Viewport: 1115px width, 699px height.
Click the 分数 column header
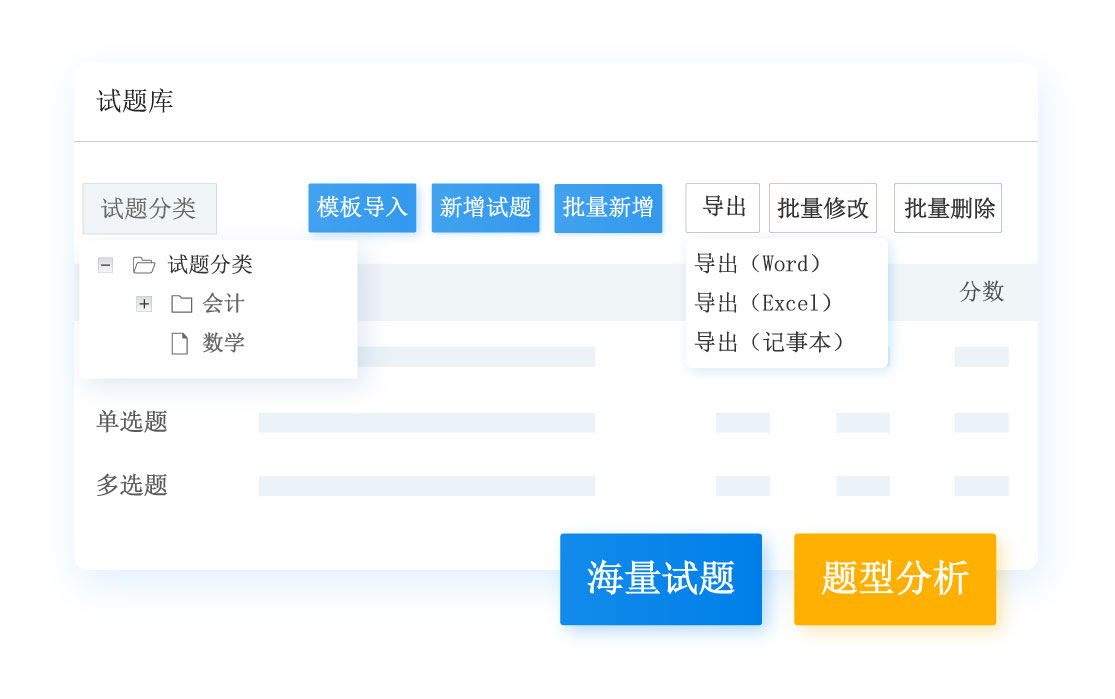click(981, 292)
